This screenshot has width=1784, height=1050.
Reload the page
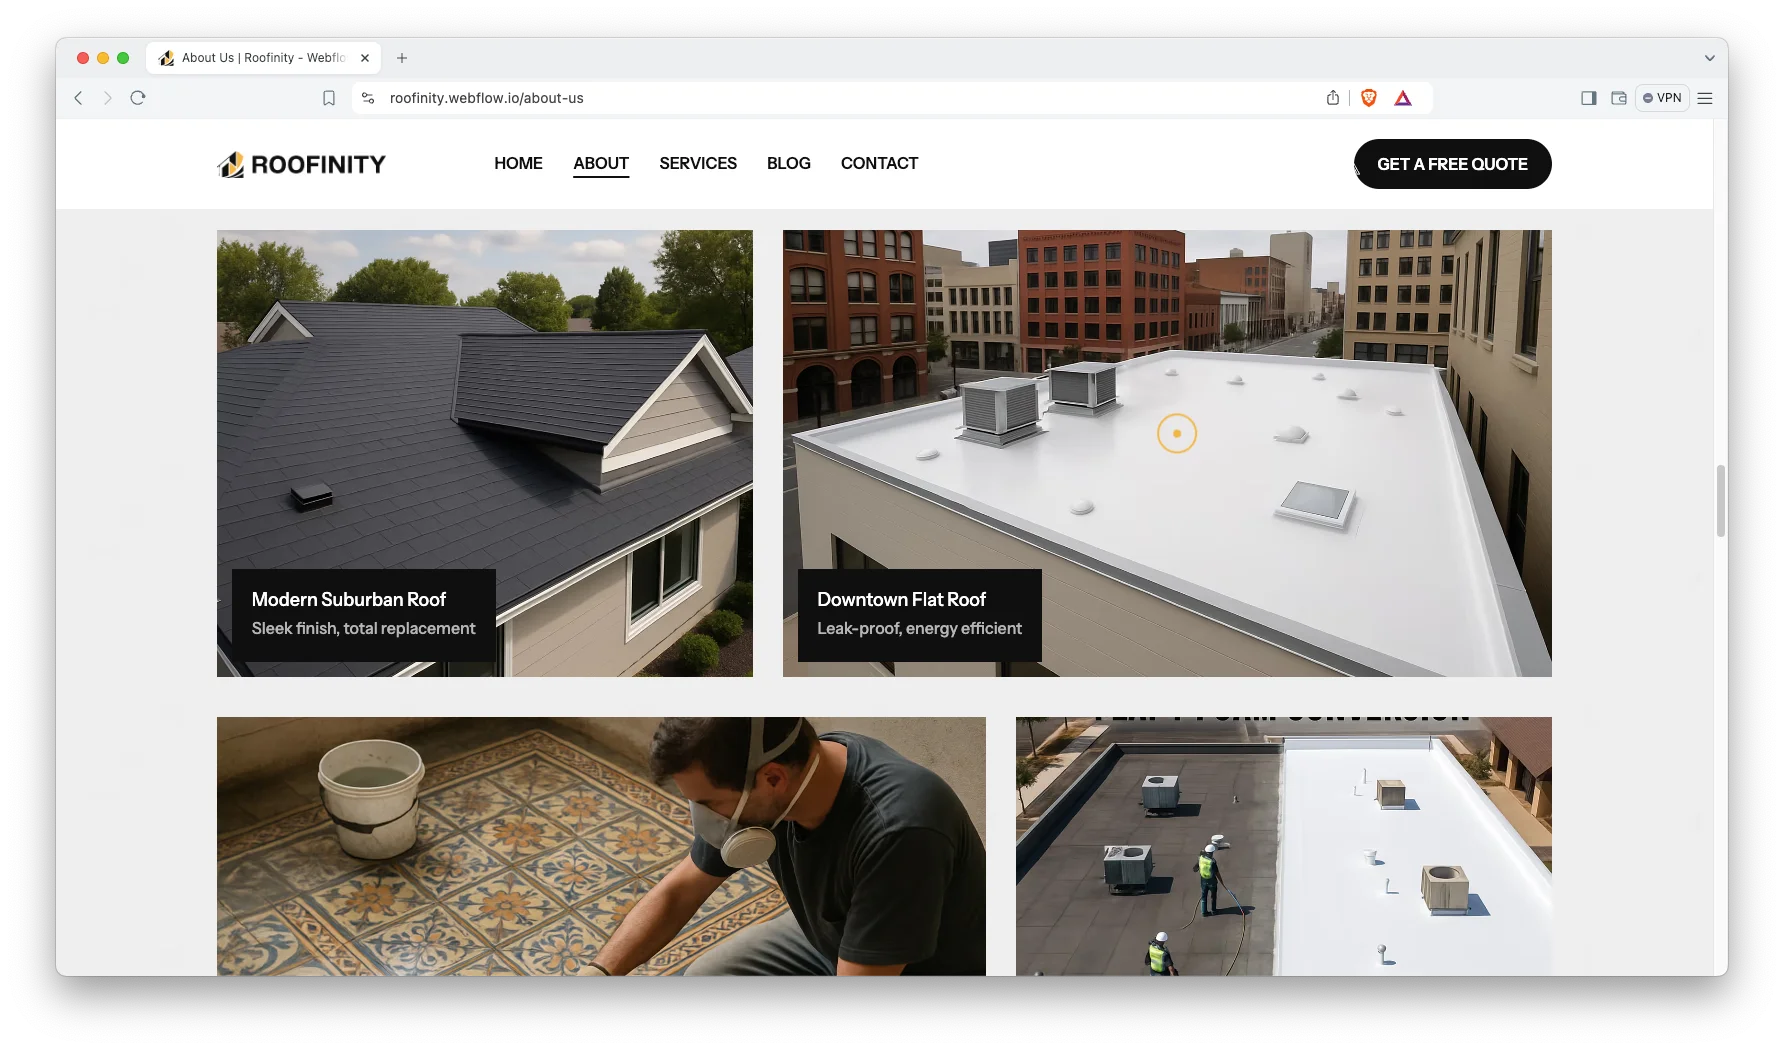coord(138,98)
